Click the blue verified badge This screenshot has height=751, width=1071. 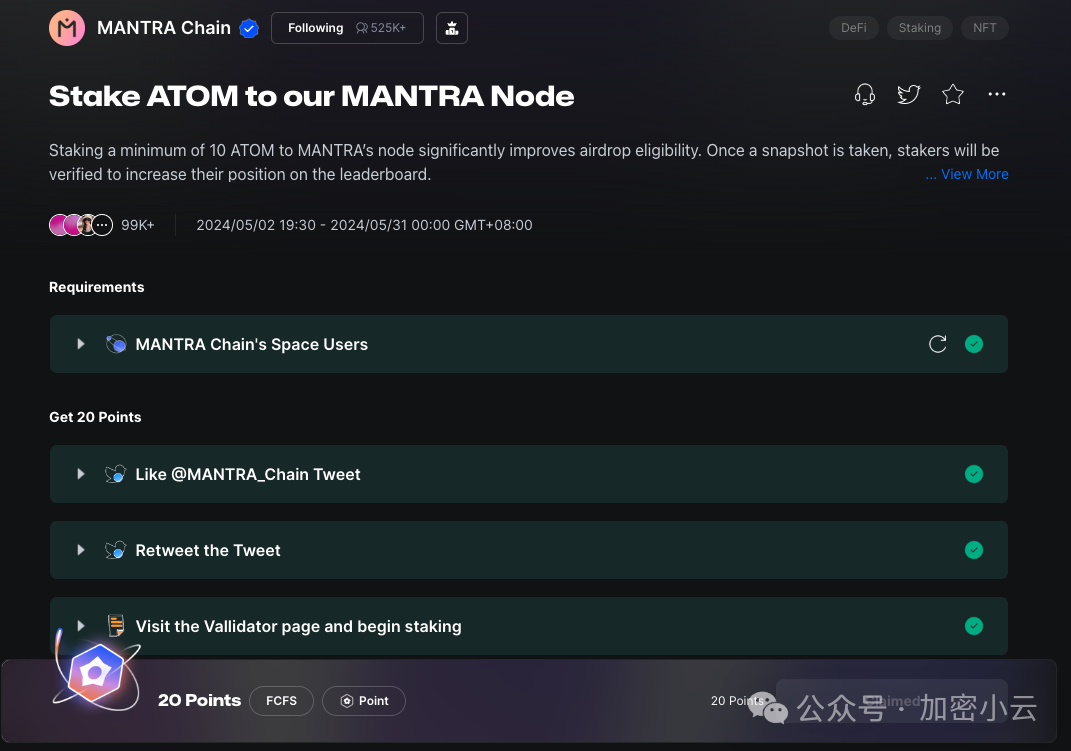click(x=249, y=28)
